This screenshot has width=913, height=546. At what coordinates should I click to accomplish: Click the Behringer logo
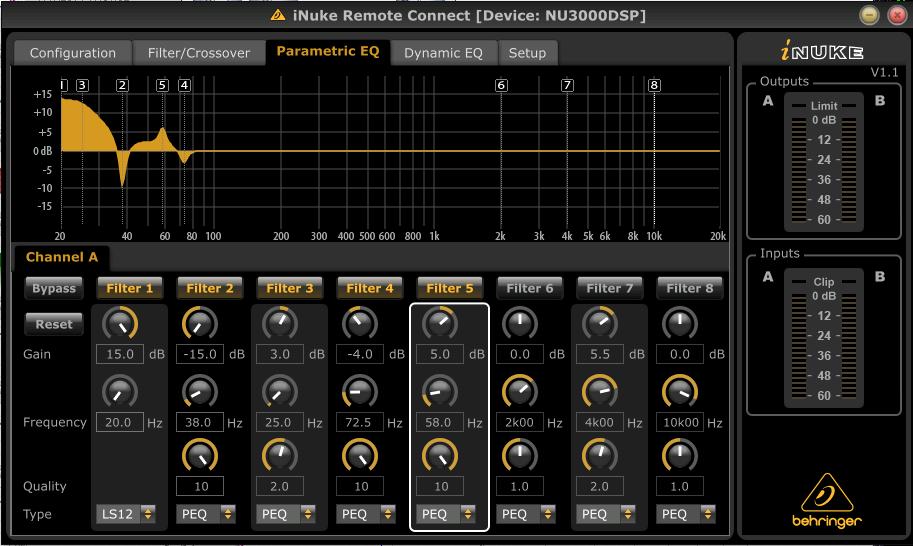point(824,499)
